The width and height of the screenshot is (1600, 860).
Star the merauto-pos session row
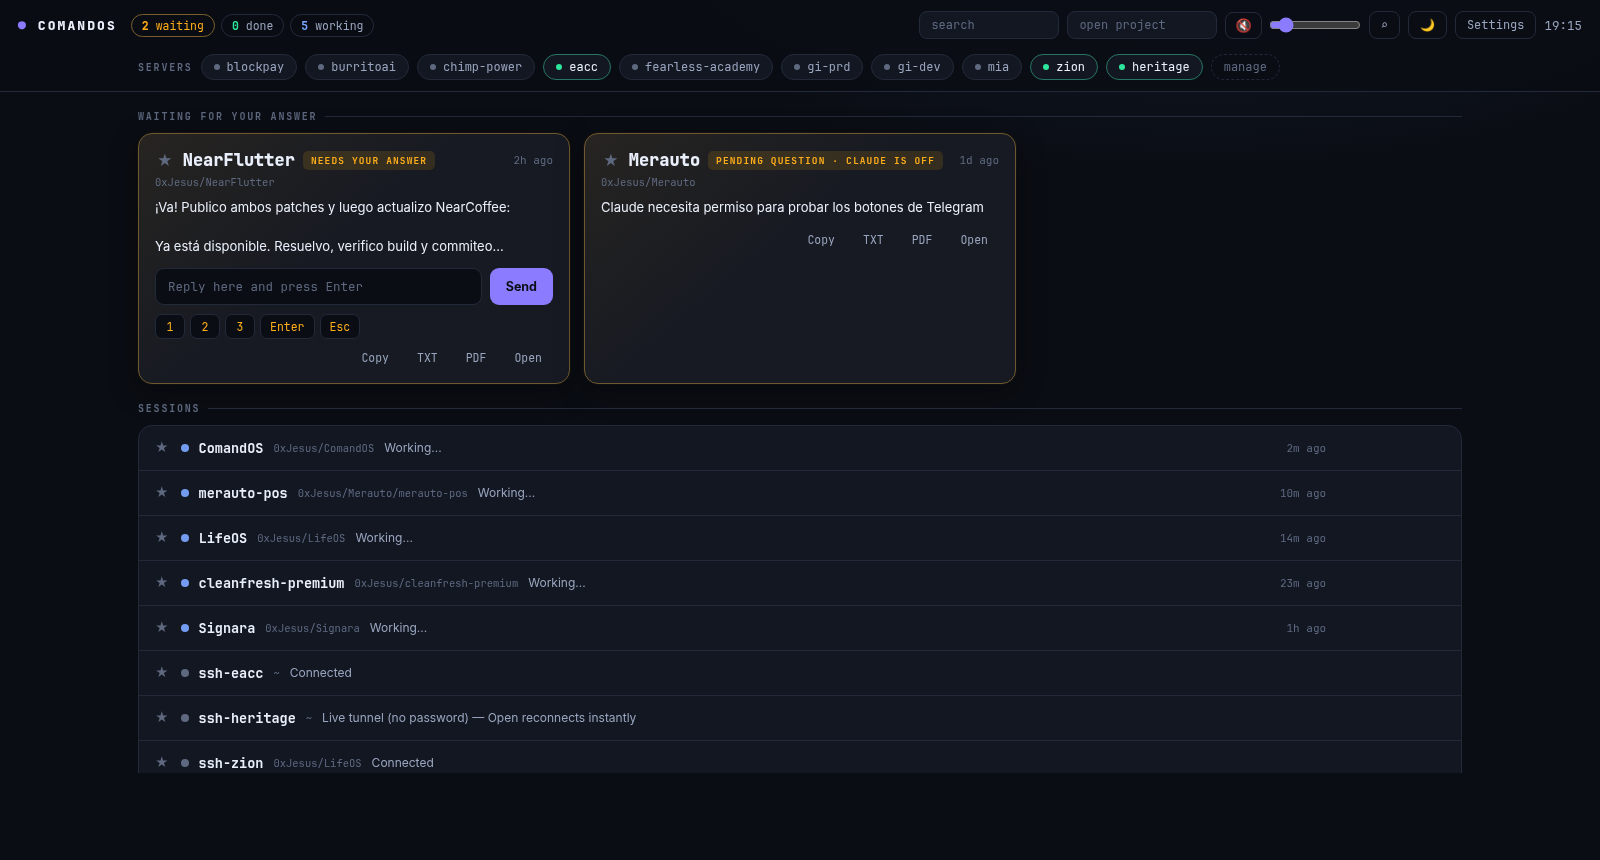(x=162, y=492)
